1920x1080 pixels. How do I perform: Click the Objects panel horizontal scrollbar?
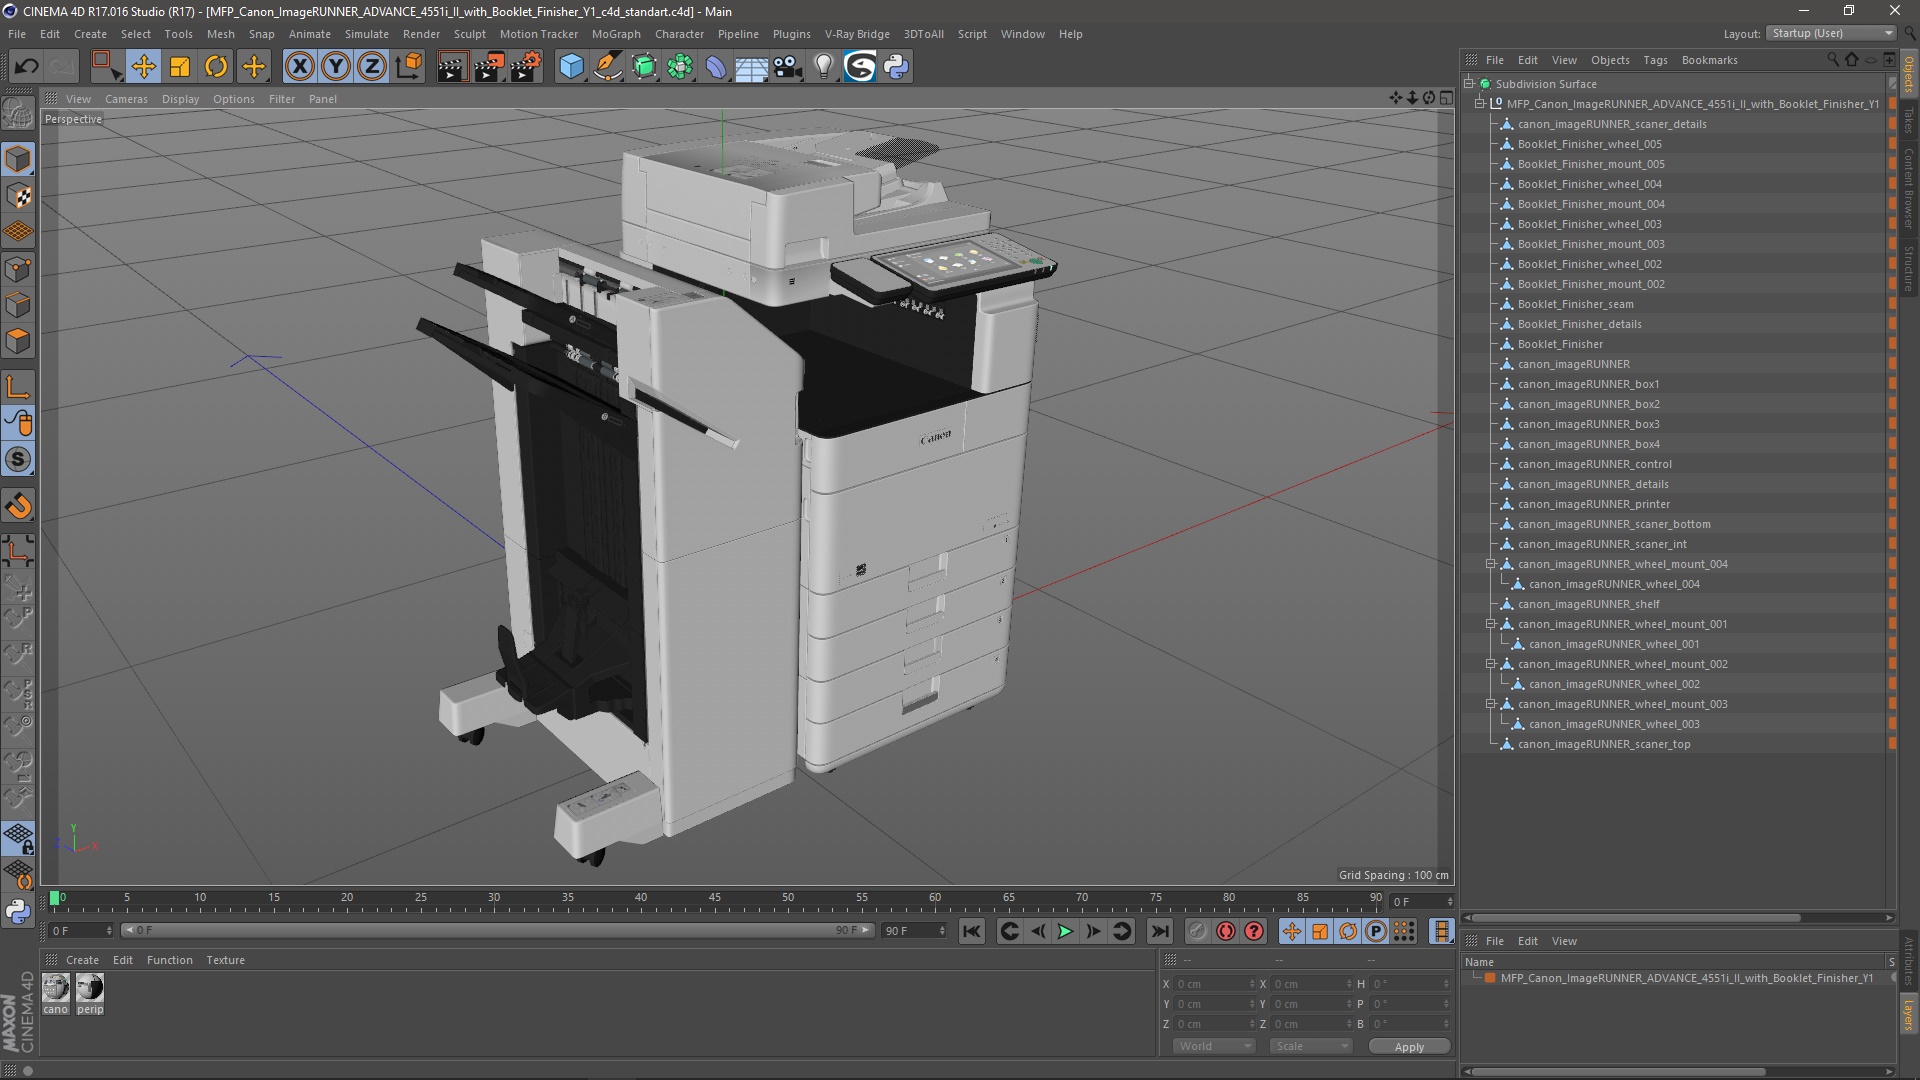click(x=1636, y=918)
